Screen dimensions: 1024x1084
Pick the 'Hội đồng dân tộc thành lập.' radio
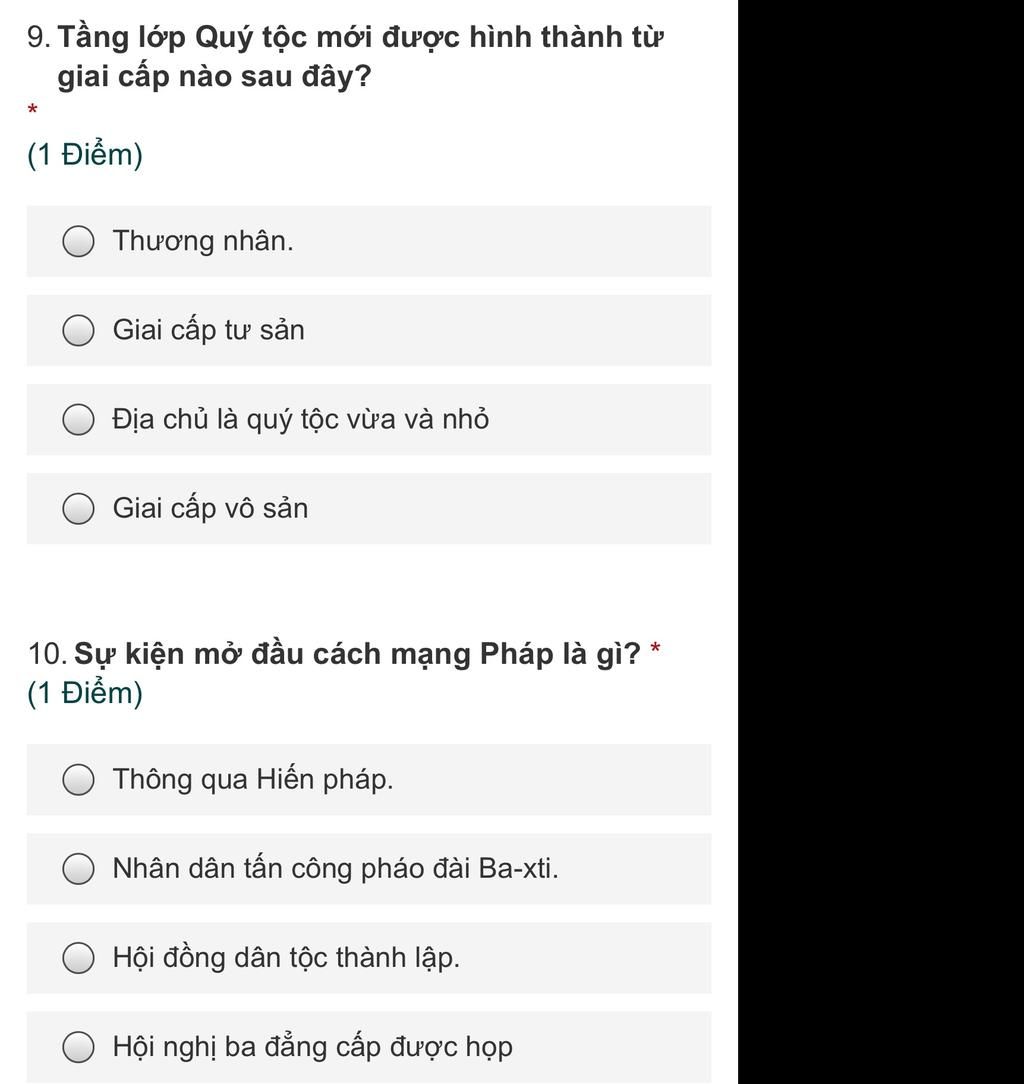(x=78, y=958)
